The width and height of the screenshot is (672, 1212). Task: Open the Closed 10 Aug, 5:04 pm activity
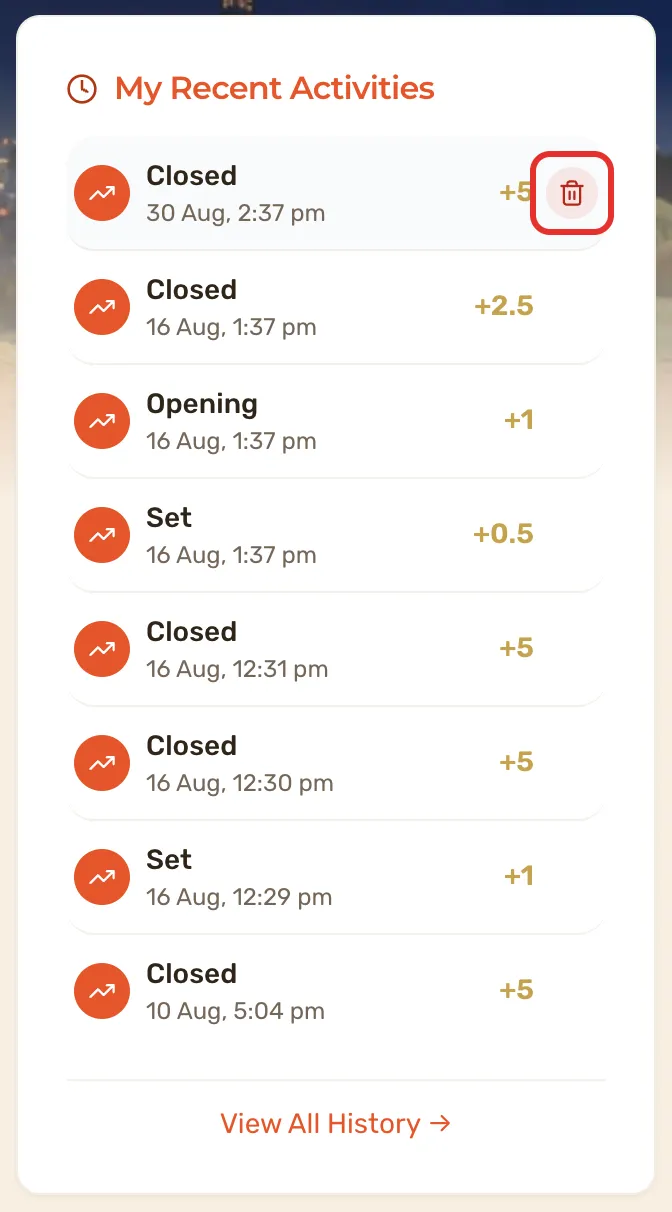(336, 991)
